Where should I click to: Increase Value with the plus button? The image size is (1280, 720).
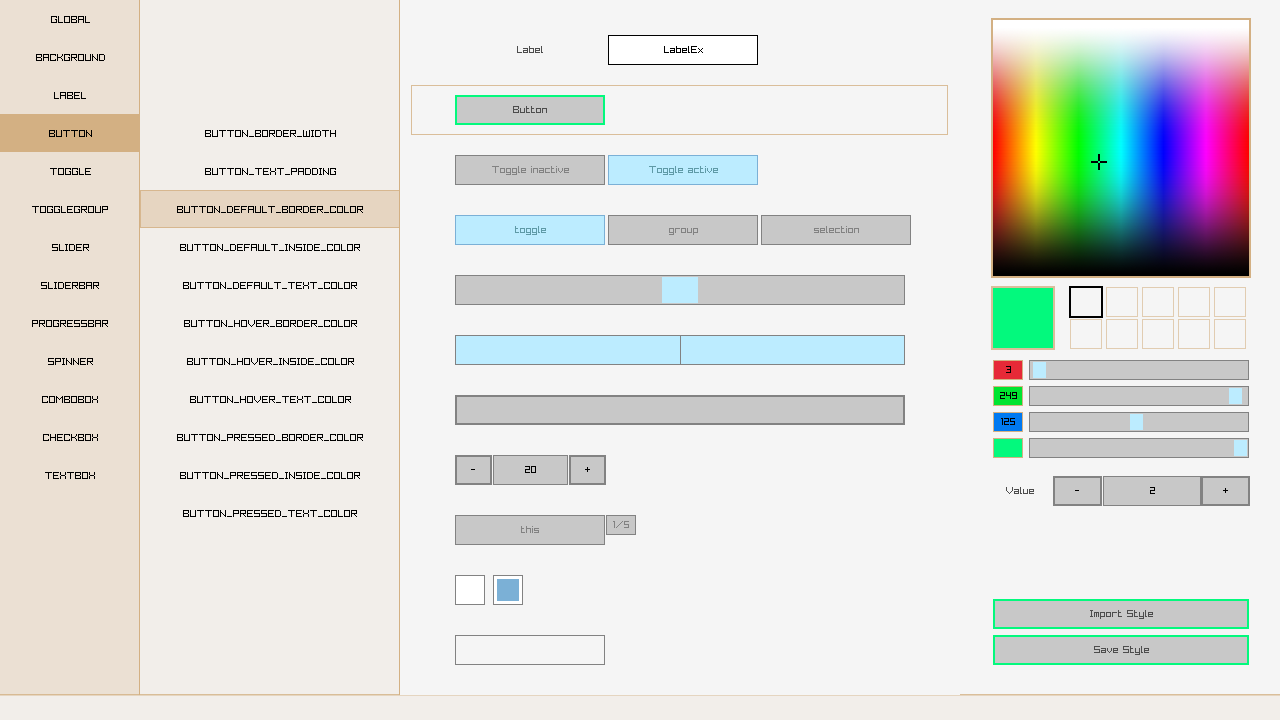coord(1225,491)
